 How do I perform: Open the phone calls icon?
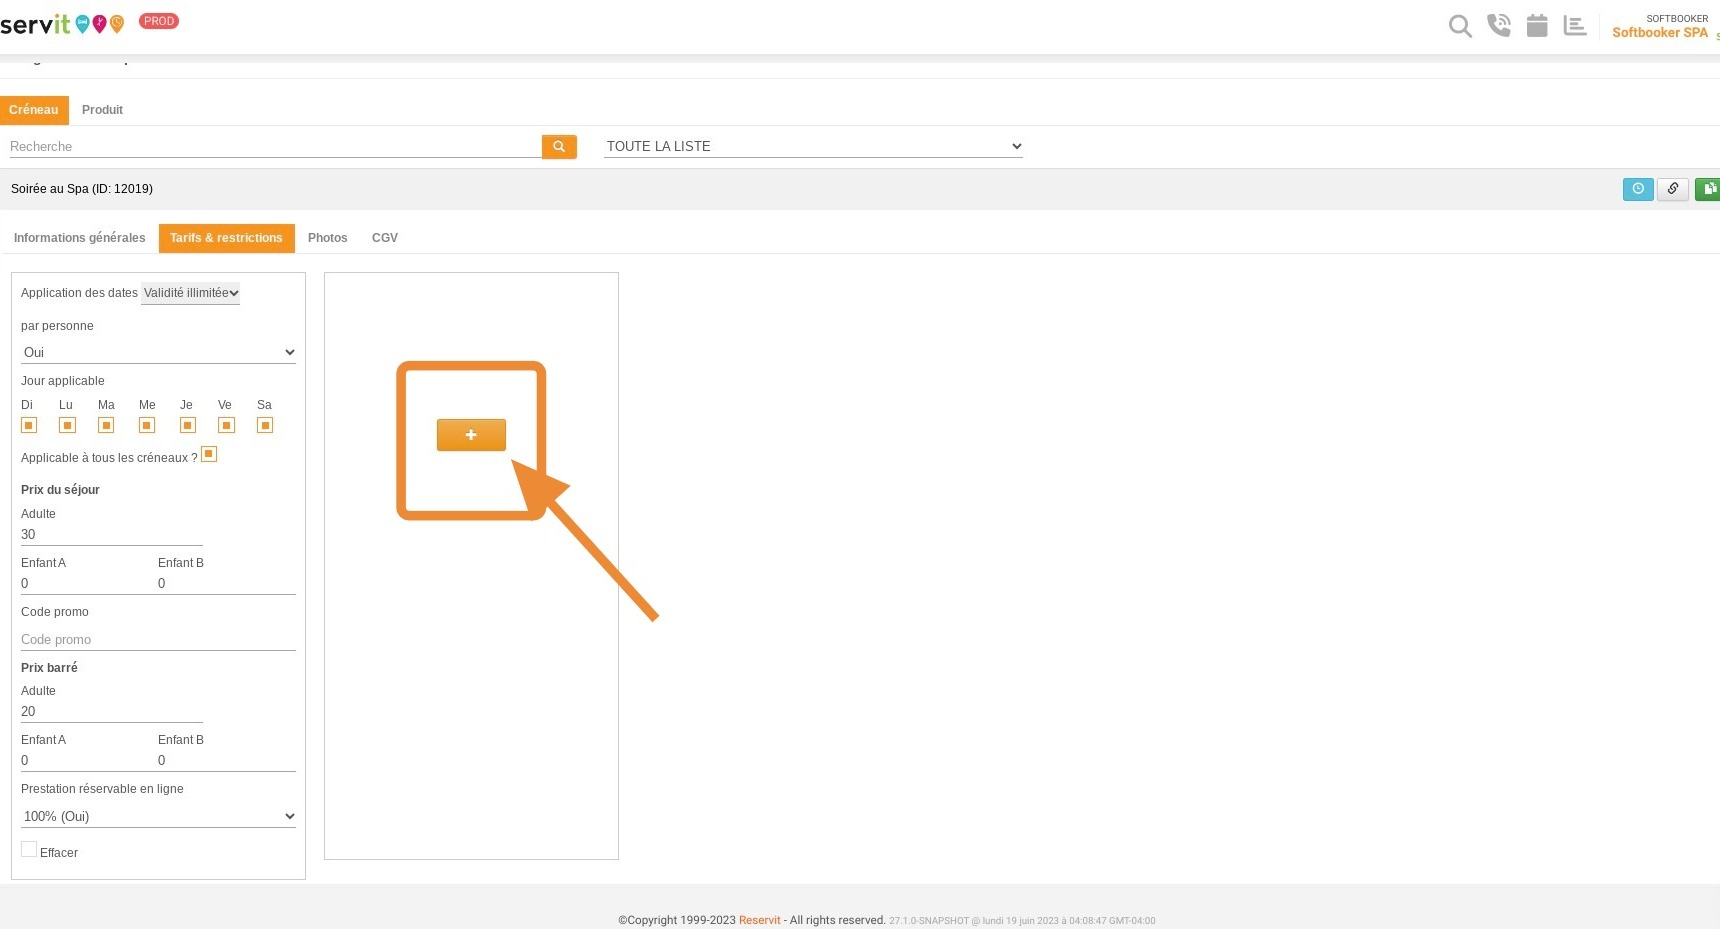point(1498,25)
